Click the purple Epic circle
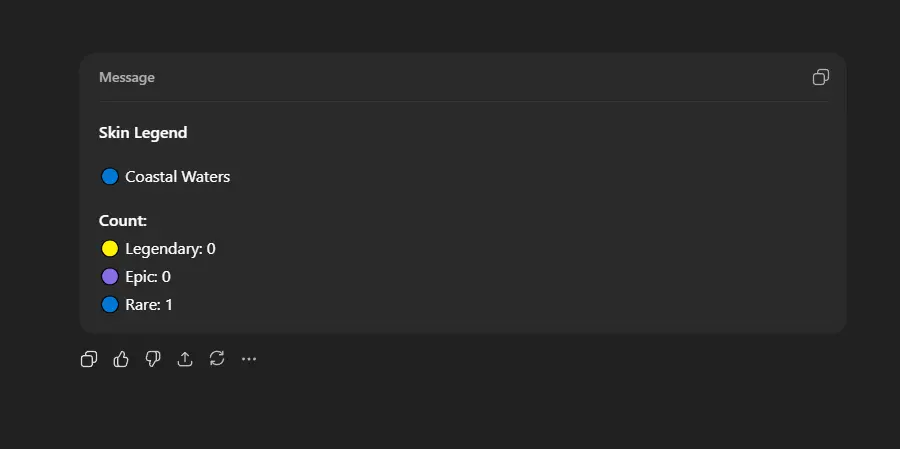 point(110,277)
